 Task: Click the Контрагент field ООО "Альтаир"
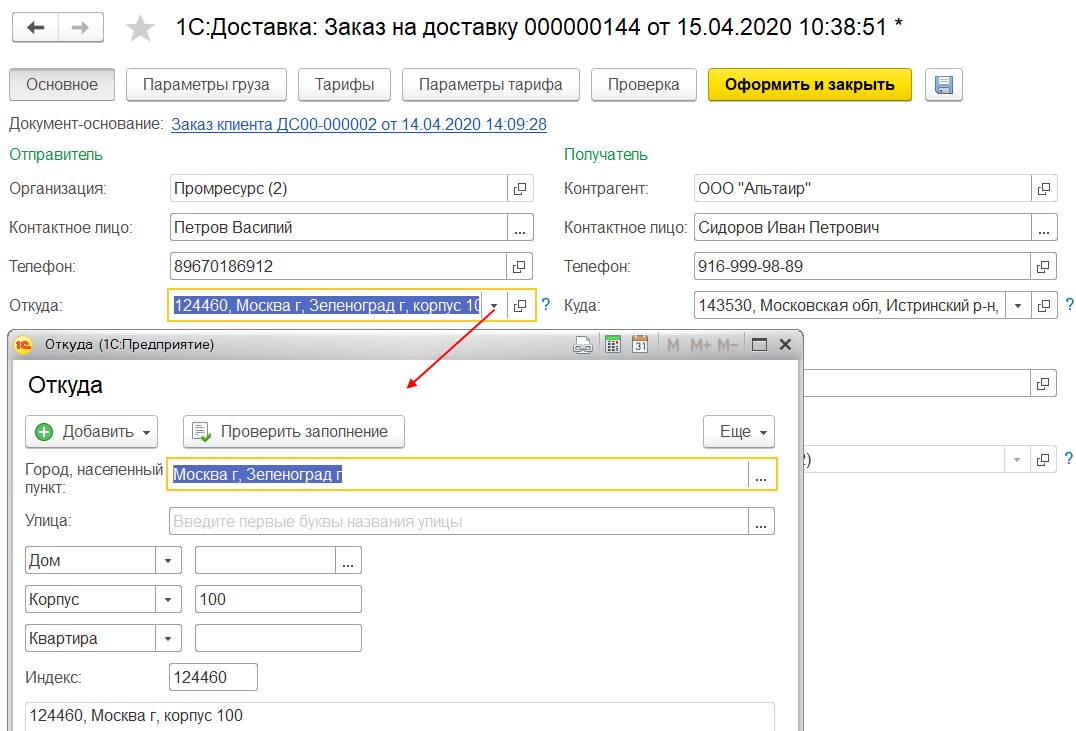(x=863, y=188)
